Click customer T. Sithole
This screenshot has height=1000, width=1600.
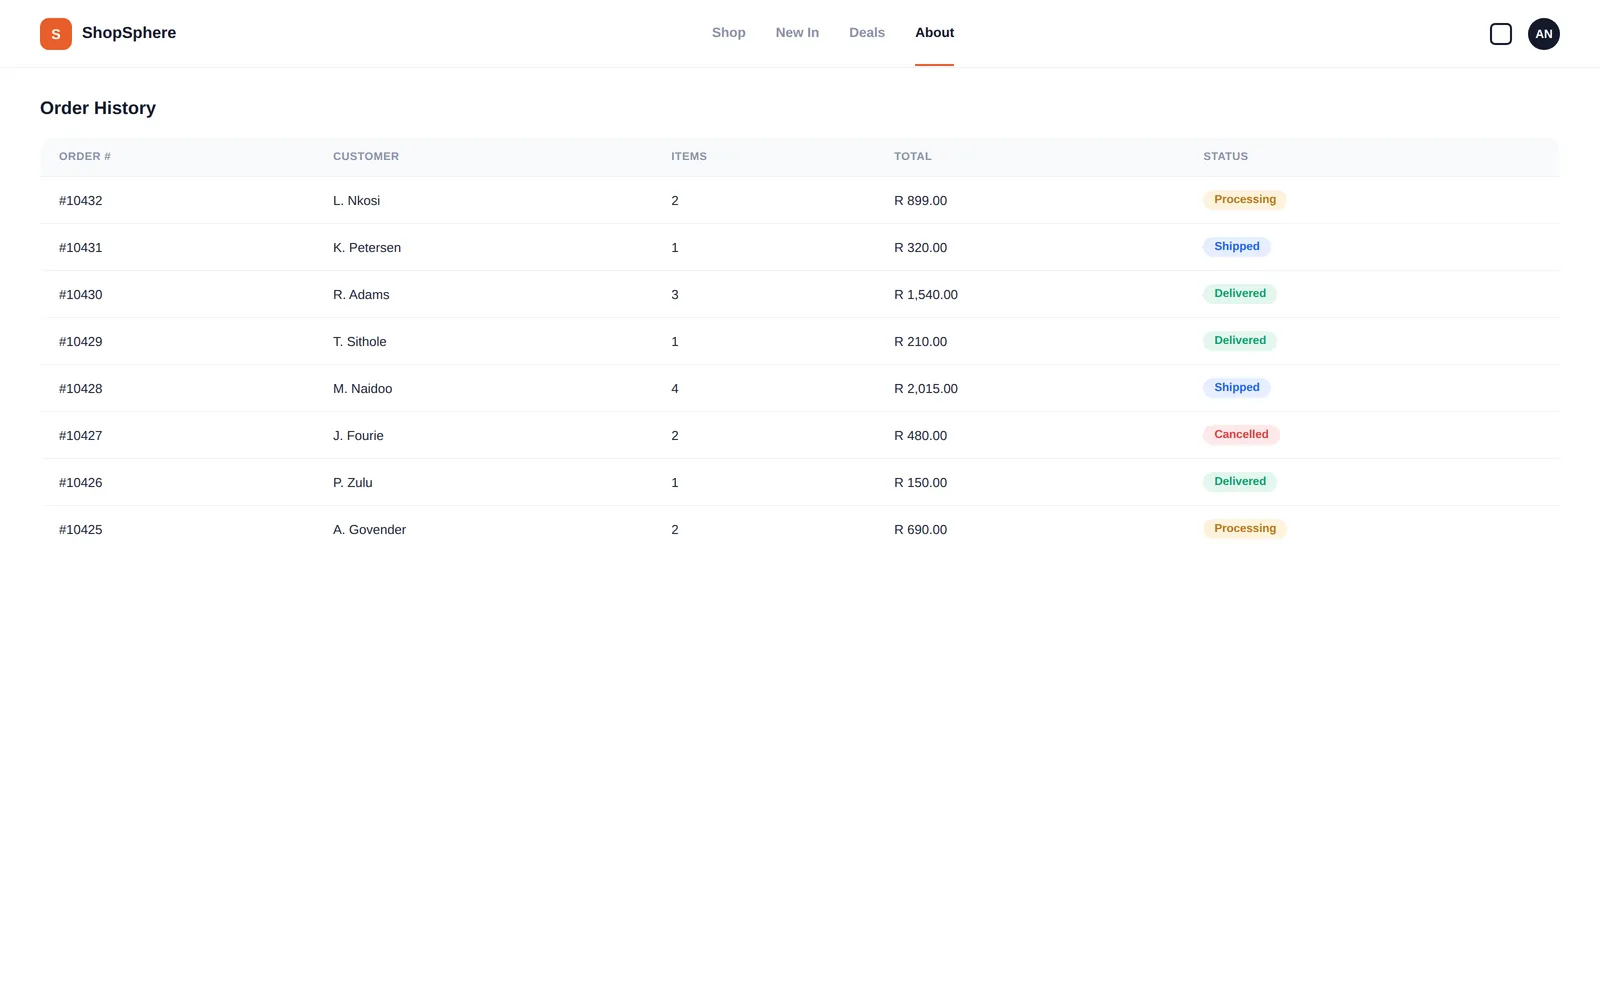(x=360, y=342)
